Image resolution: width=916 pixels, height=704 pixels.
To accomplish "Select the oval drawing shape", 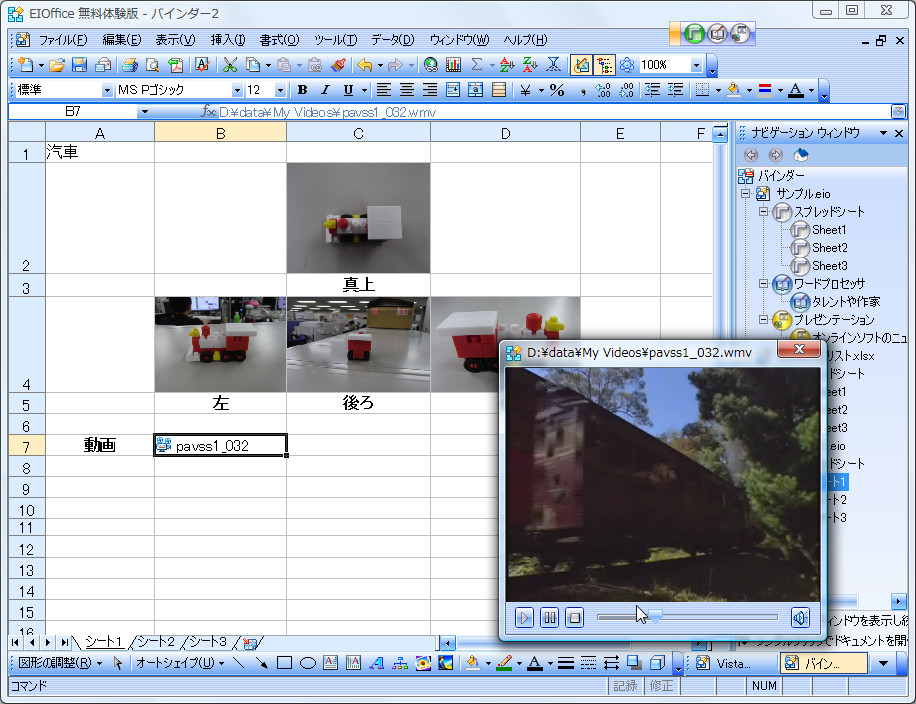I will [x=307, y=663].
